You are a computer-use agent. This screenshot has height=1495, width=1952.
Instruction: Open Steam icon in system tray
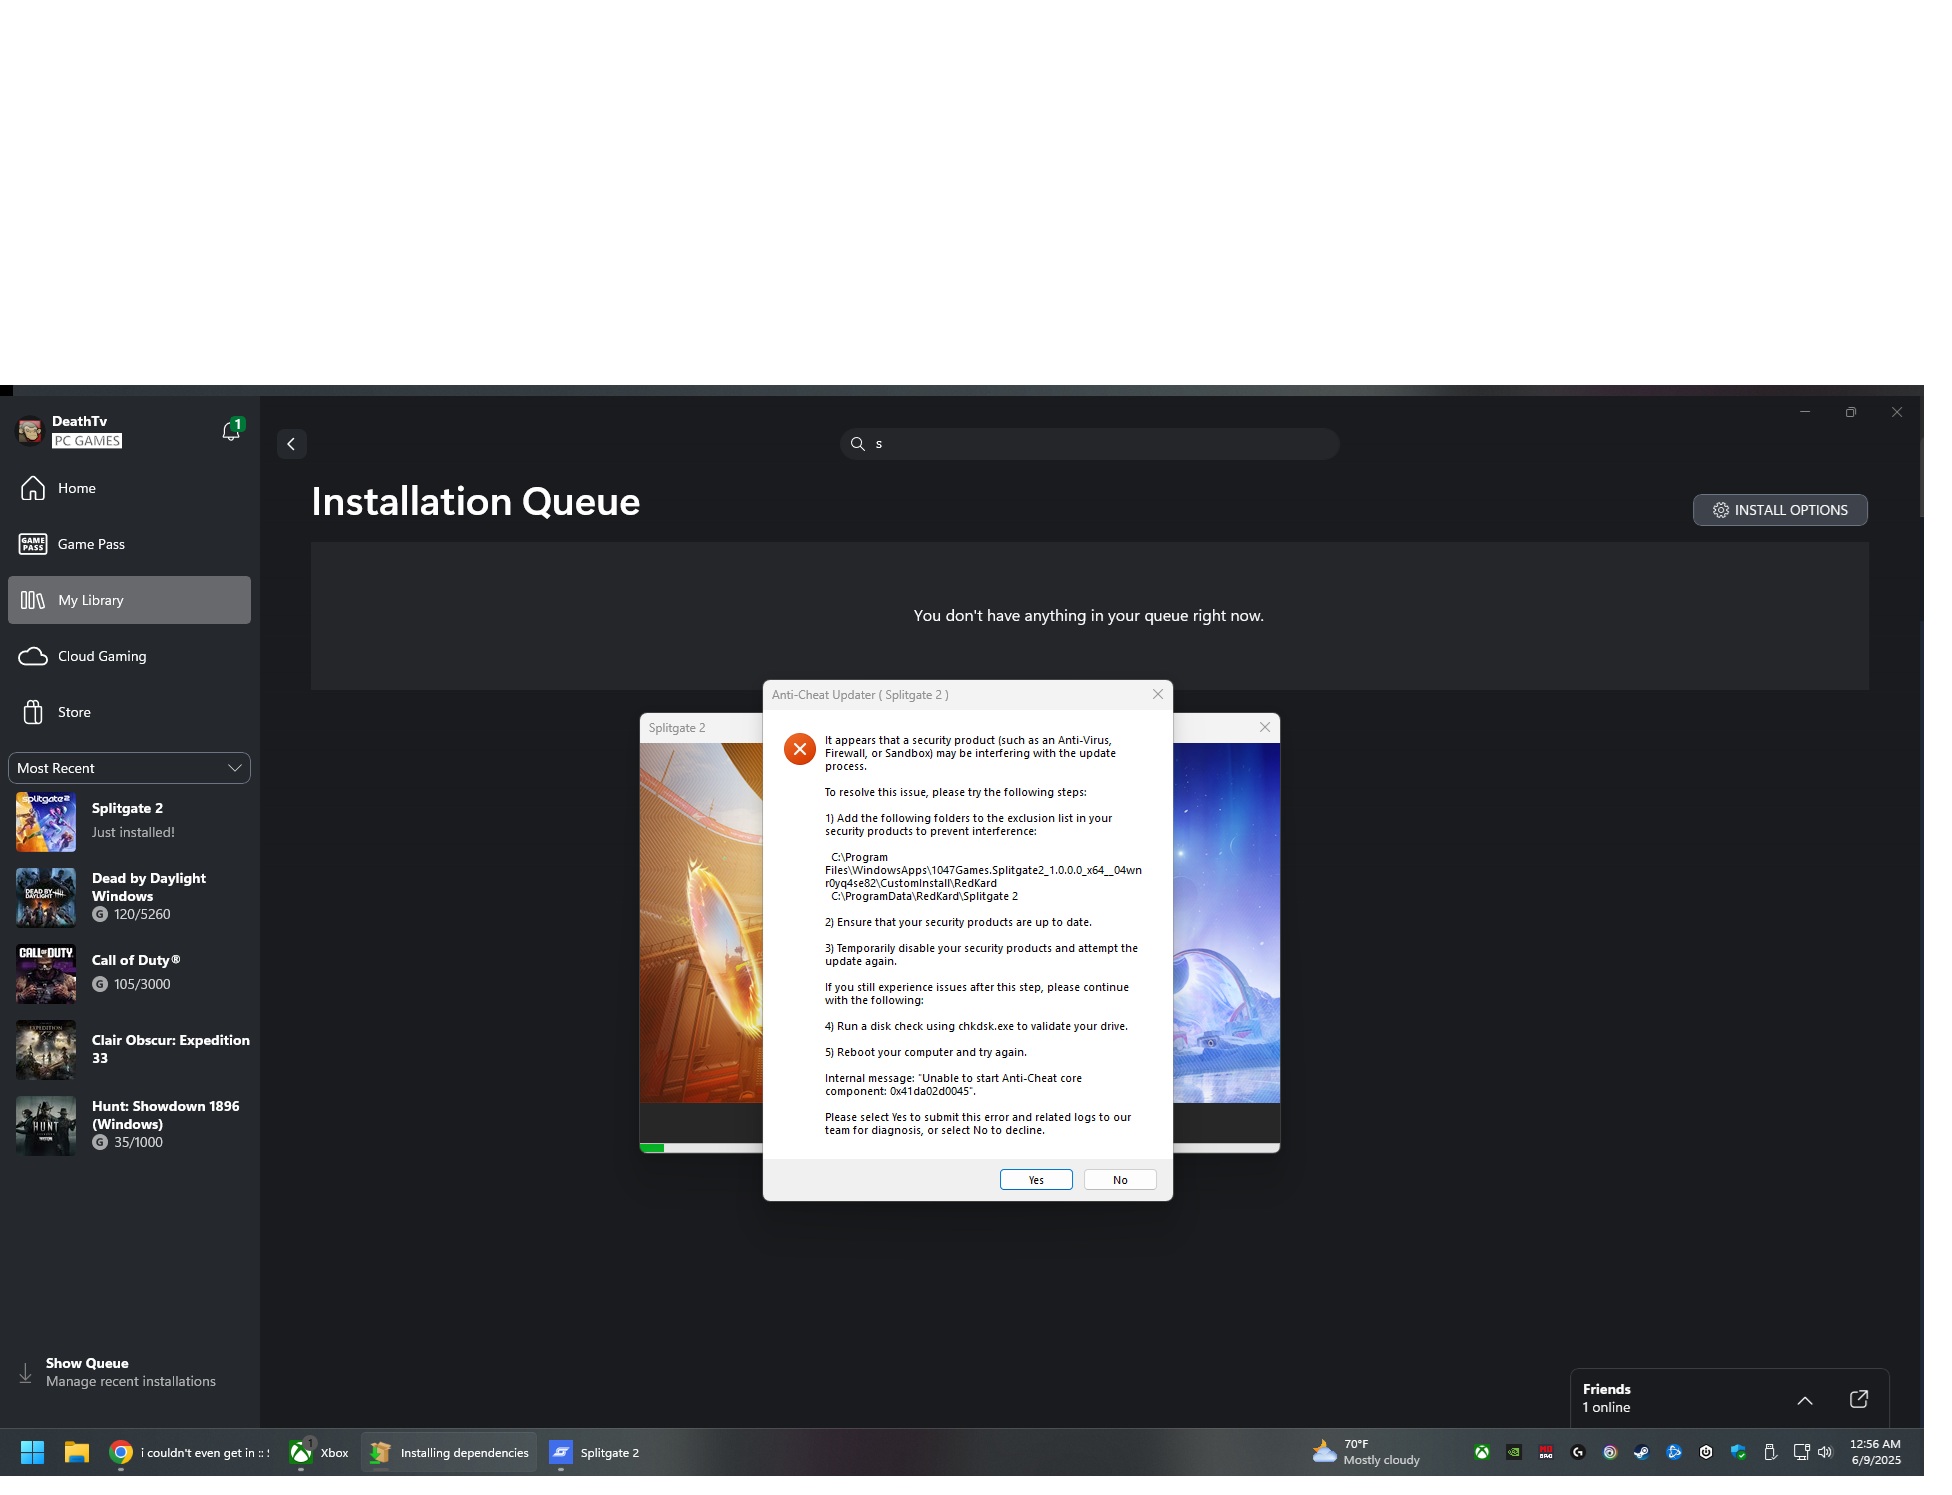[1642, 1453]
